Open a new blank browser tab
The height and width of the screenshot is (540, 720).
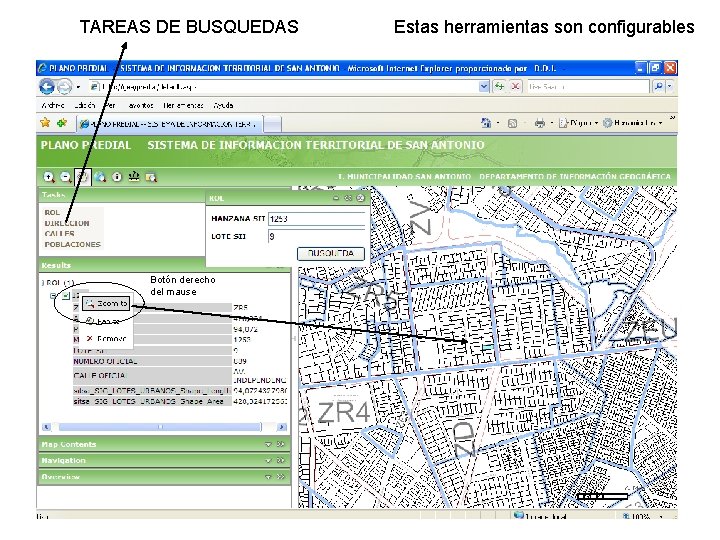(x=272, y=124)
